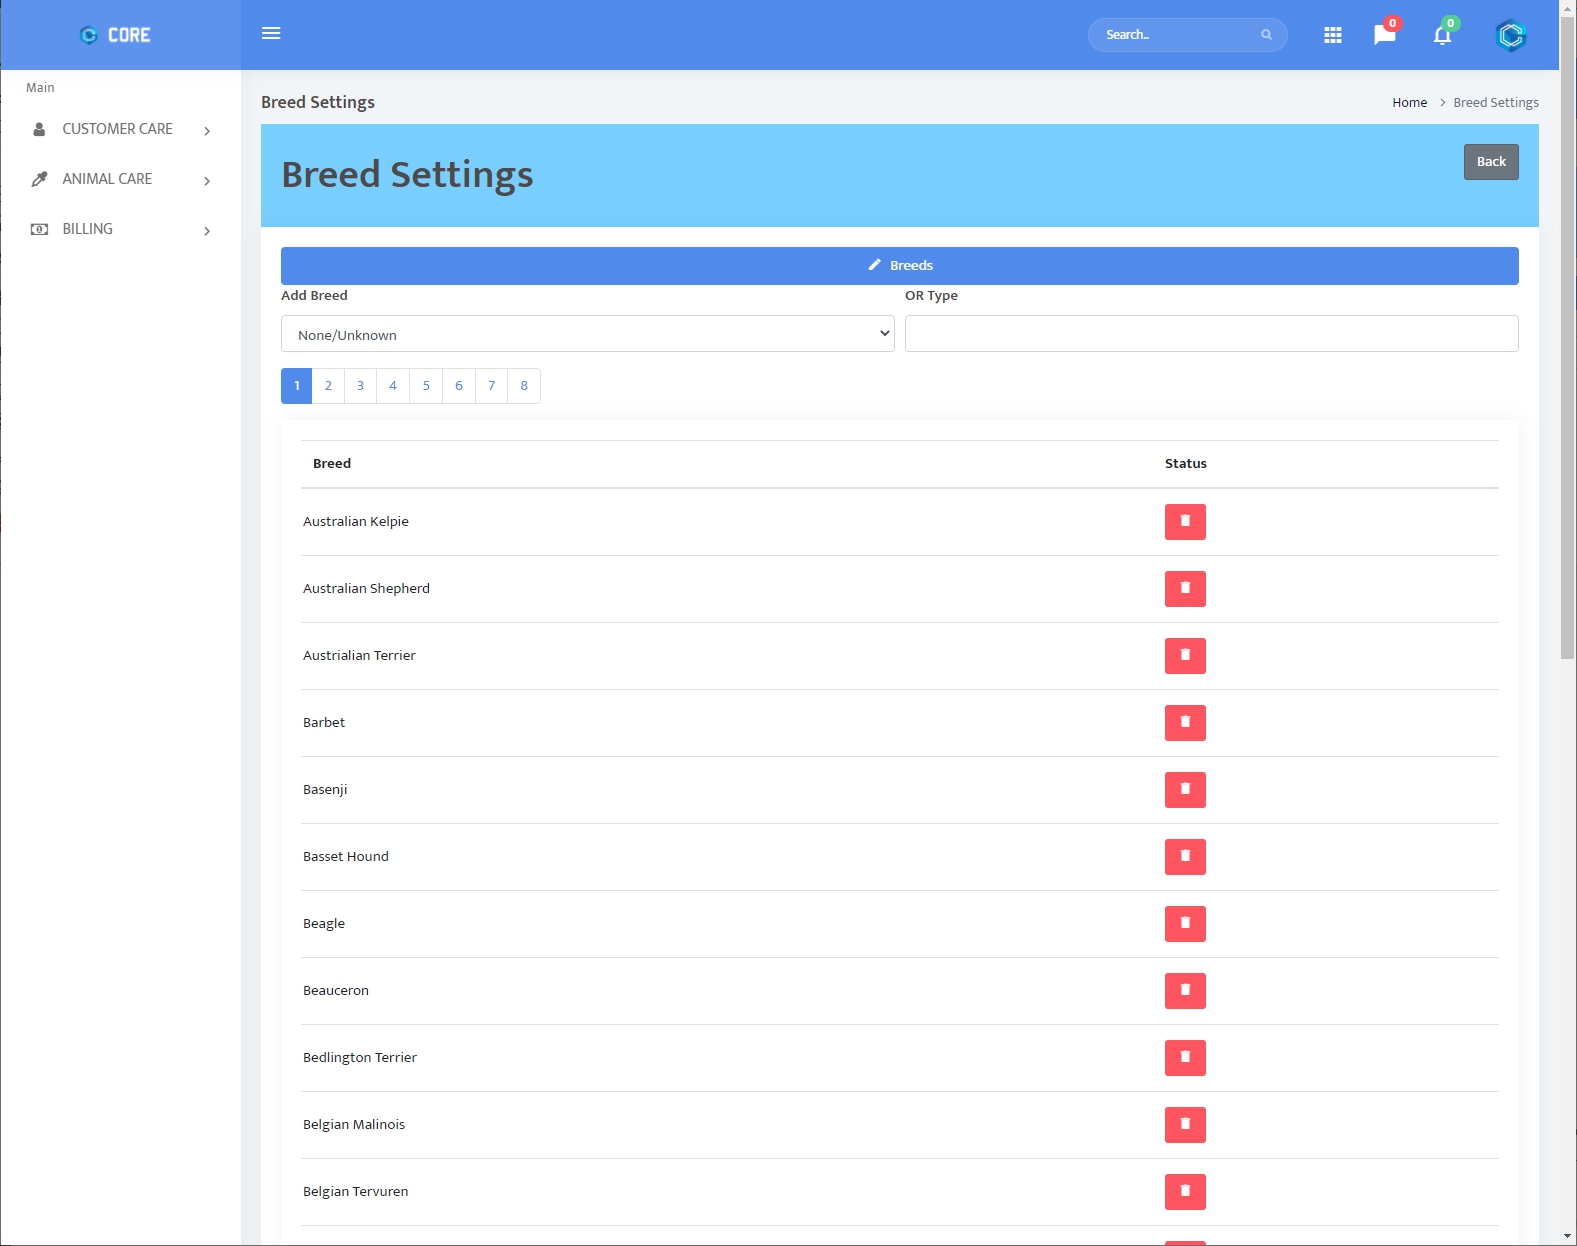The width and height of the screenshot is (1577, 1246).
Task: Delete the Beauceron breed
Action: 1185,991
